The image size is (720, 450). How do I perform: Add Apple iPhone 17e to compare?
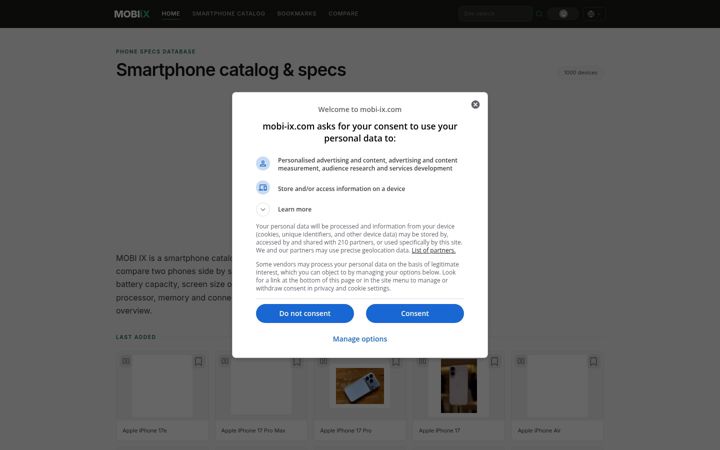pyautogui.click(x=126, y=361)
